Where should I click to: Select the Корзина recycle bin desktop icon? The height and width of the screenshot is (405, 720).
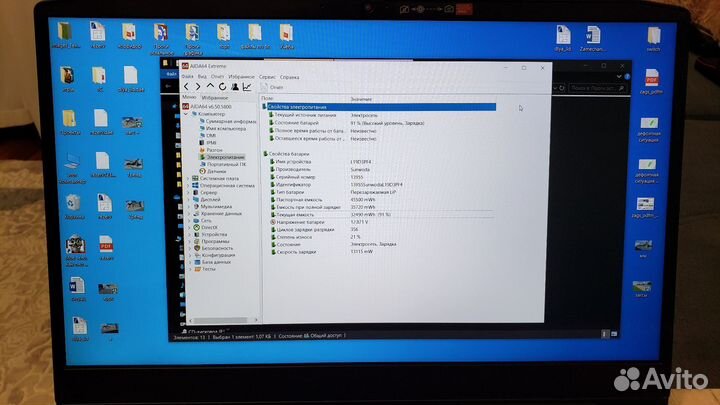tap(74, 207)
